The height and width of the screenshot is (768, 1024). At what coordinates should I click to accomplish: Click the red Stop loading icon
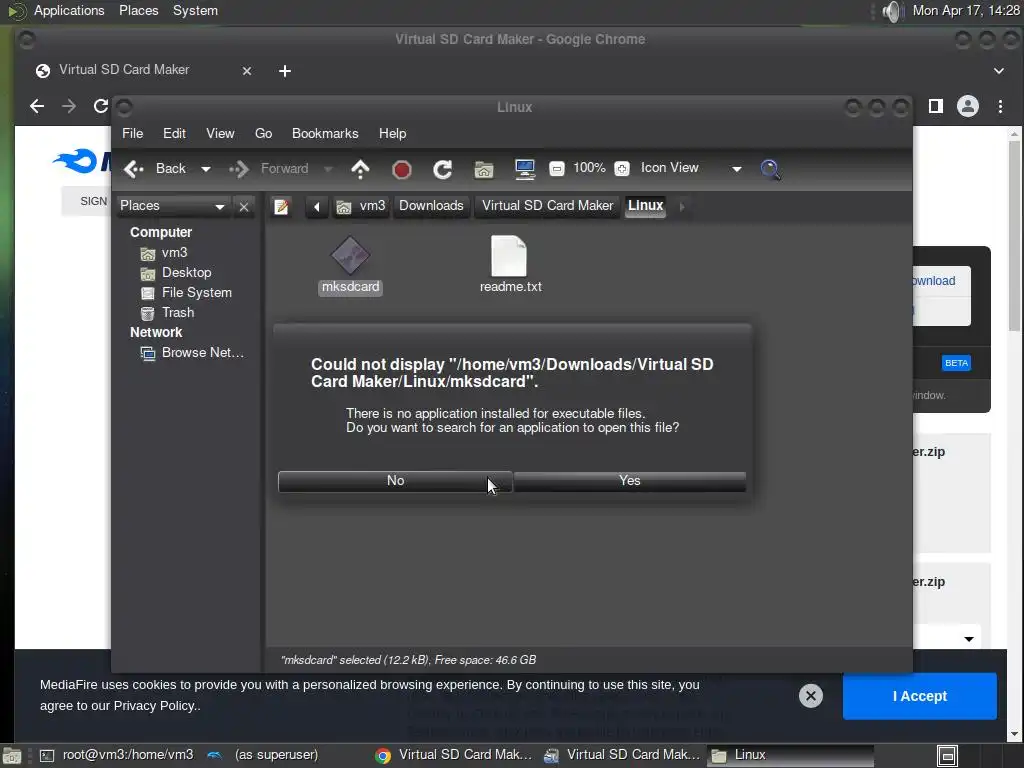tap(402, 170)
